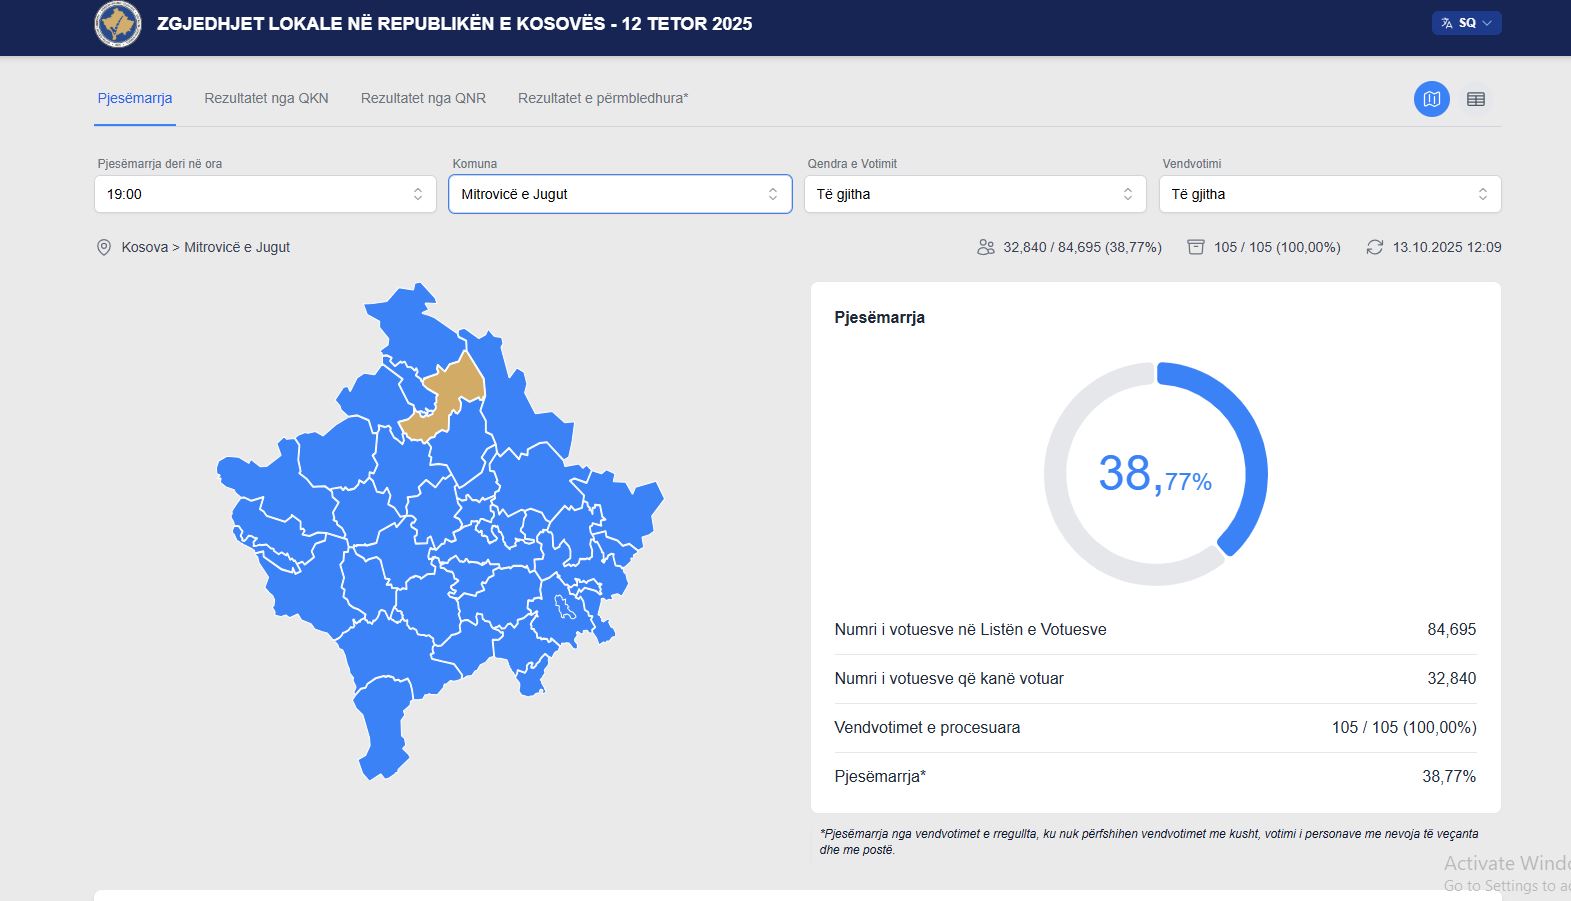Click the ballot box polling stations icon
The height and width of the screenshot is (901, 1571).
[1195, 247]
